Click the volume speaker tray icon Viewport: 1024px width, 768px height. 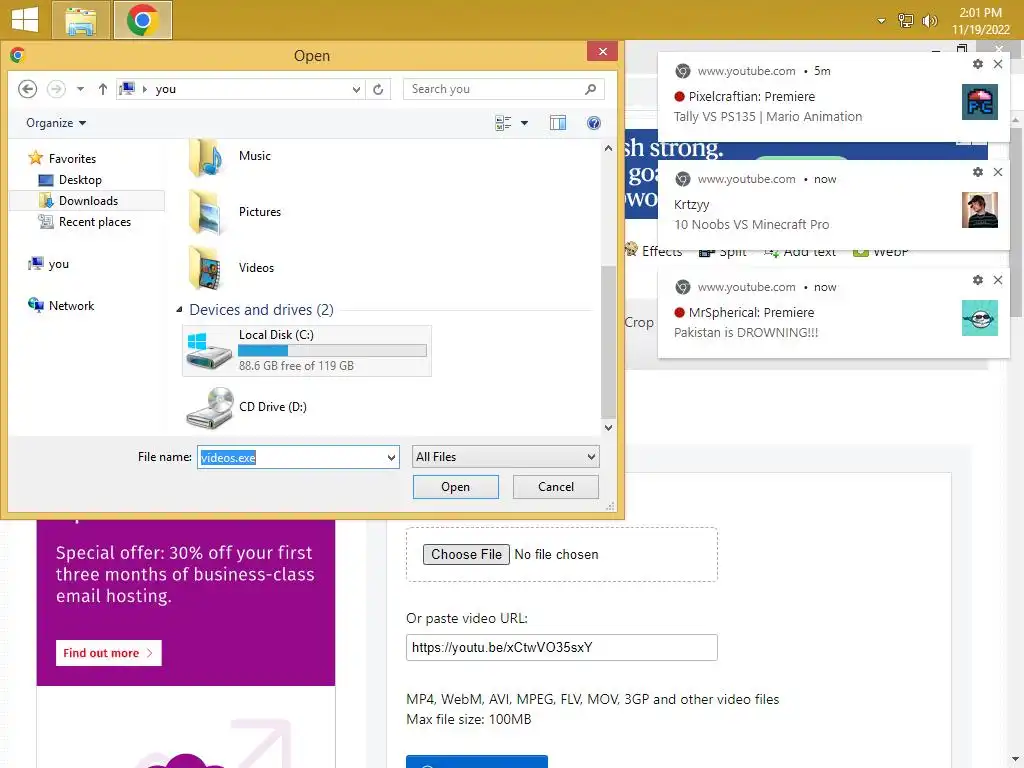tap(929, 21)
